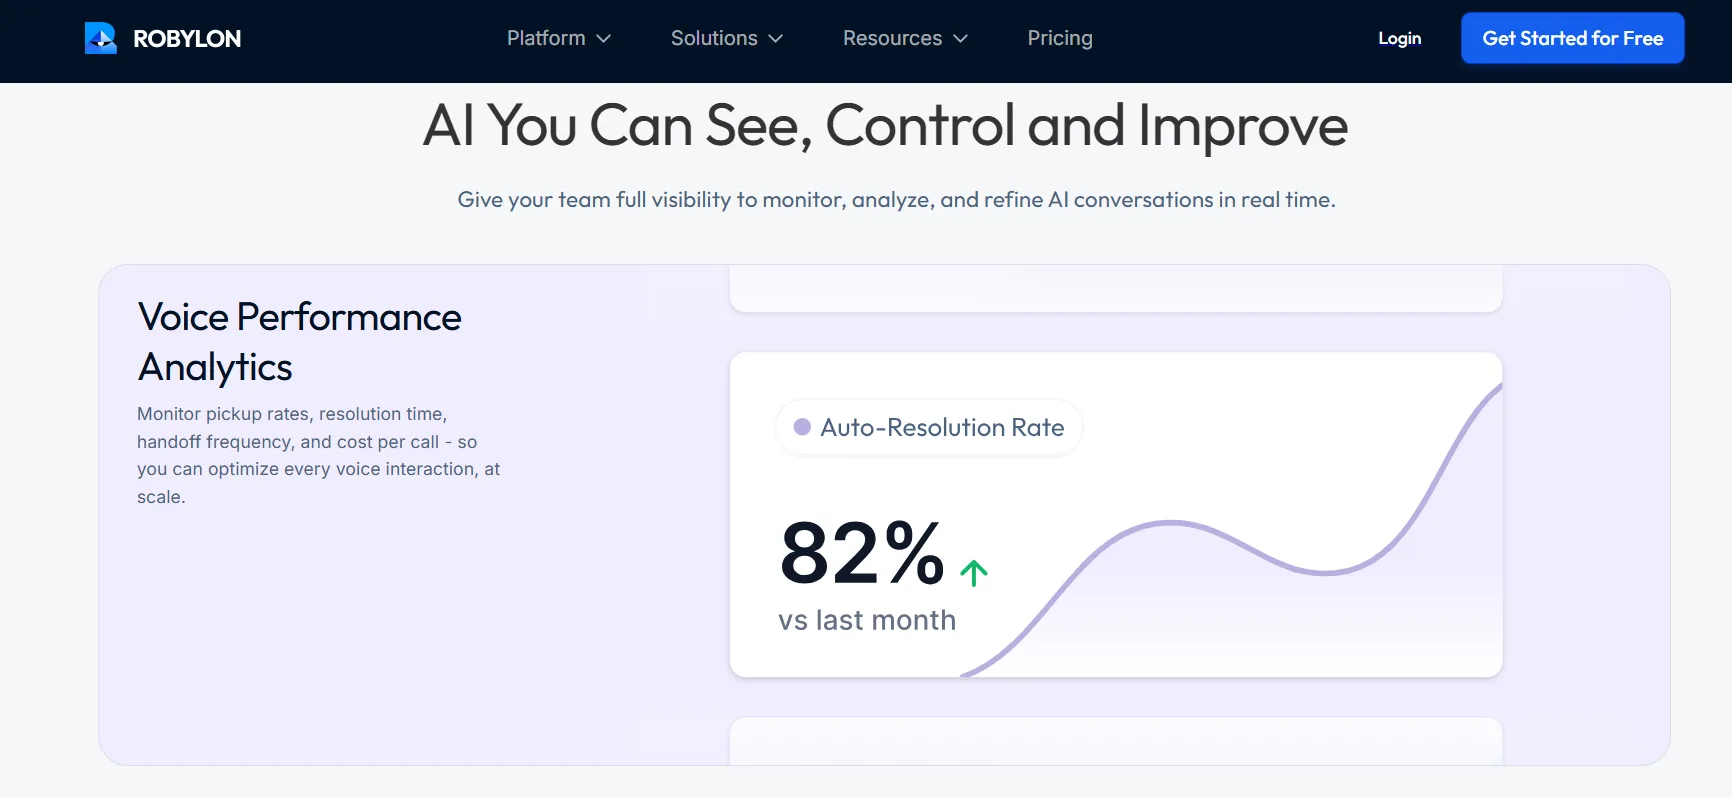The height and width of the screenshot is (798, 1732).
Task: Click the 'vs last month' text
Action: (867, 620)
